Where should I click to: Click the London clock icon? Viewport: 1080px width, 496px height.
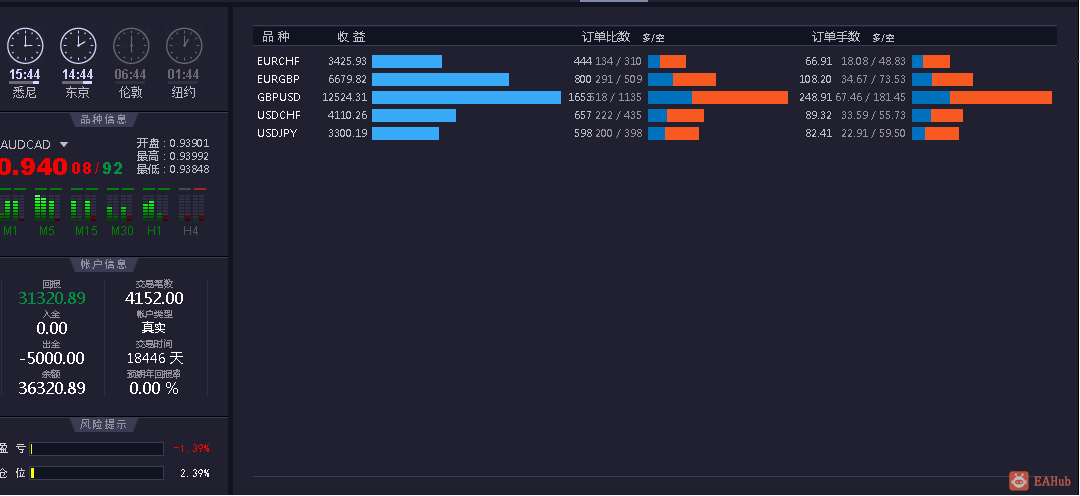131,46
